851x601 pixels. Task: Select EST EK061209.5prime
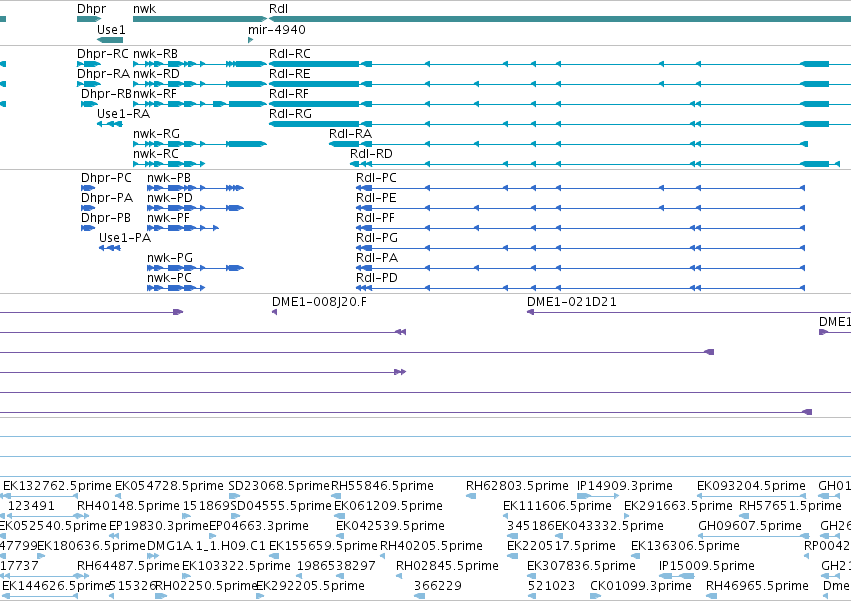point(388,506)
